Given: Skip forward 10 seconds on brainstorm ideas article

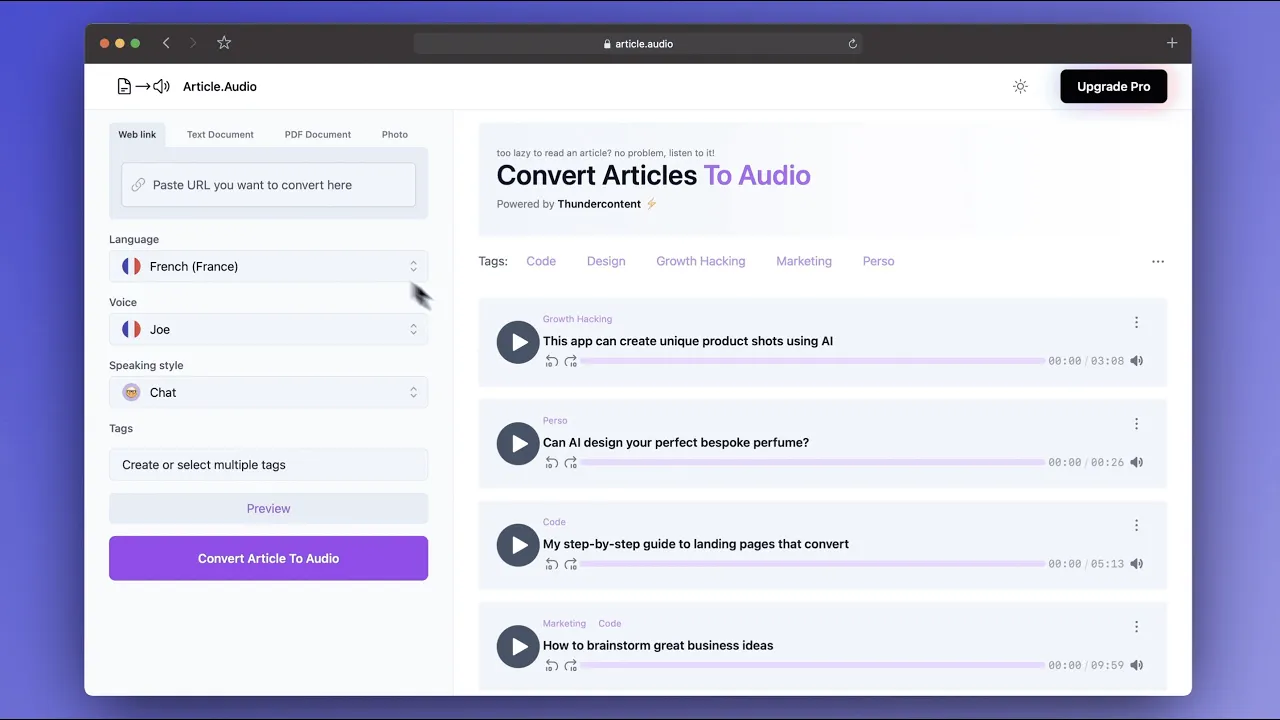Looking at the screenshot, I should [570, 666].
